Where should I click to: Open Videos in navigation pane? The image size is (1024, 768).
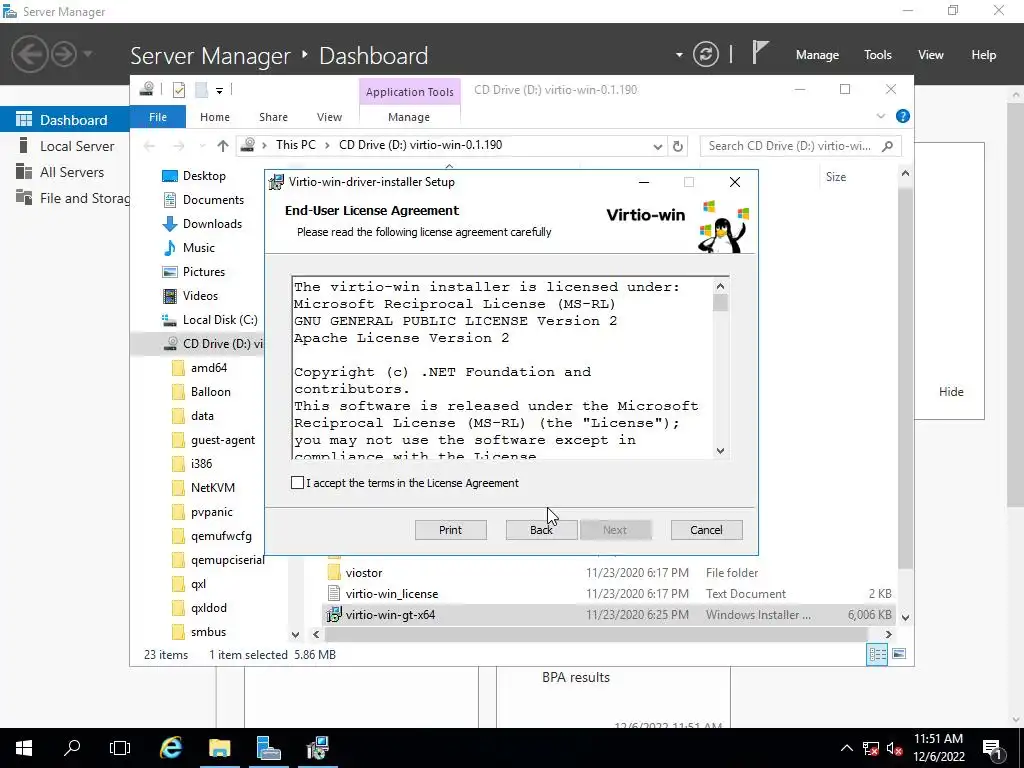point(200,296)
